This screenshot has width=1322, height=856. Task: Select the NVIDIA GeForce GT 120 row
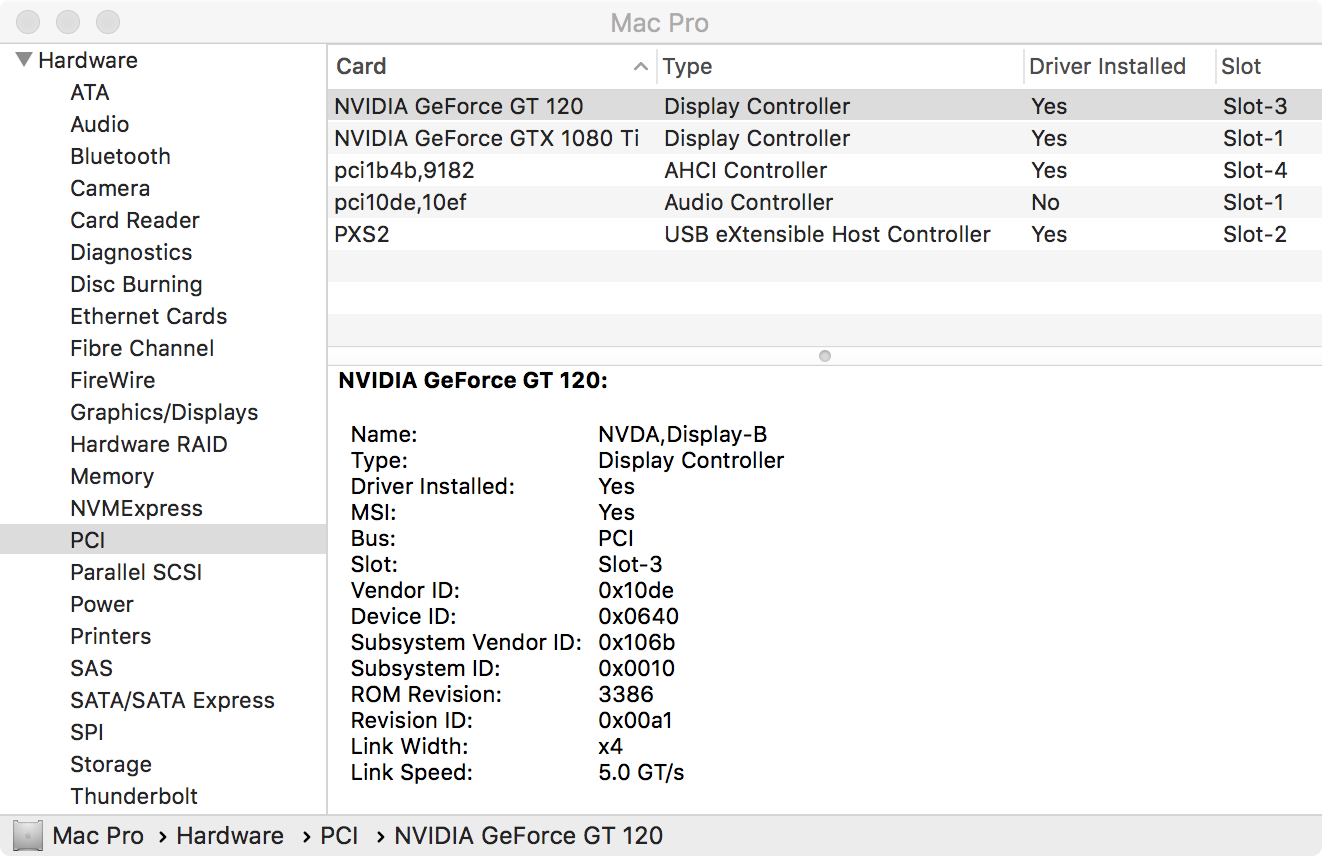coord(825,106)
